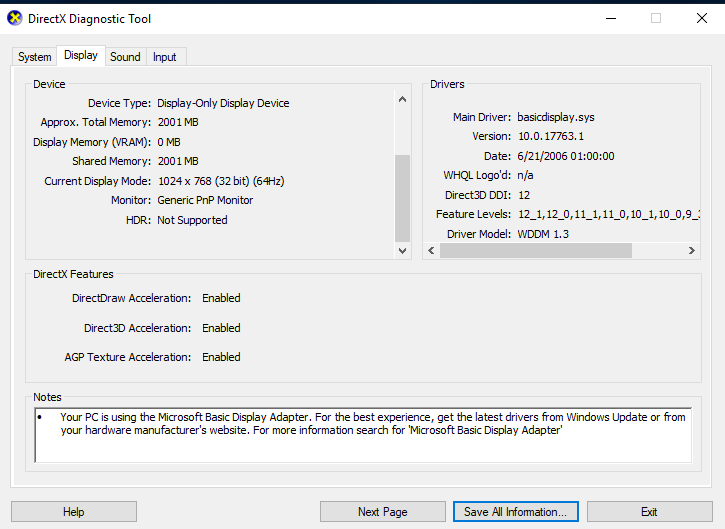
Task: Click the 'Generic PnP Monitor' value
Action: point(205,200)
